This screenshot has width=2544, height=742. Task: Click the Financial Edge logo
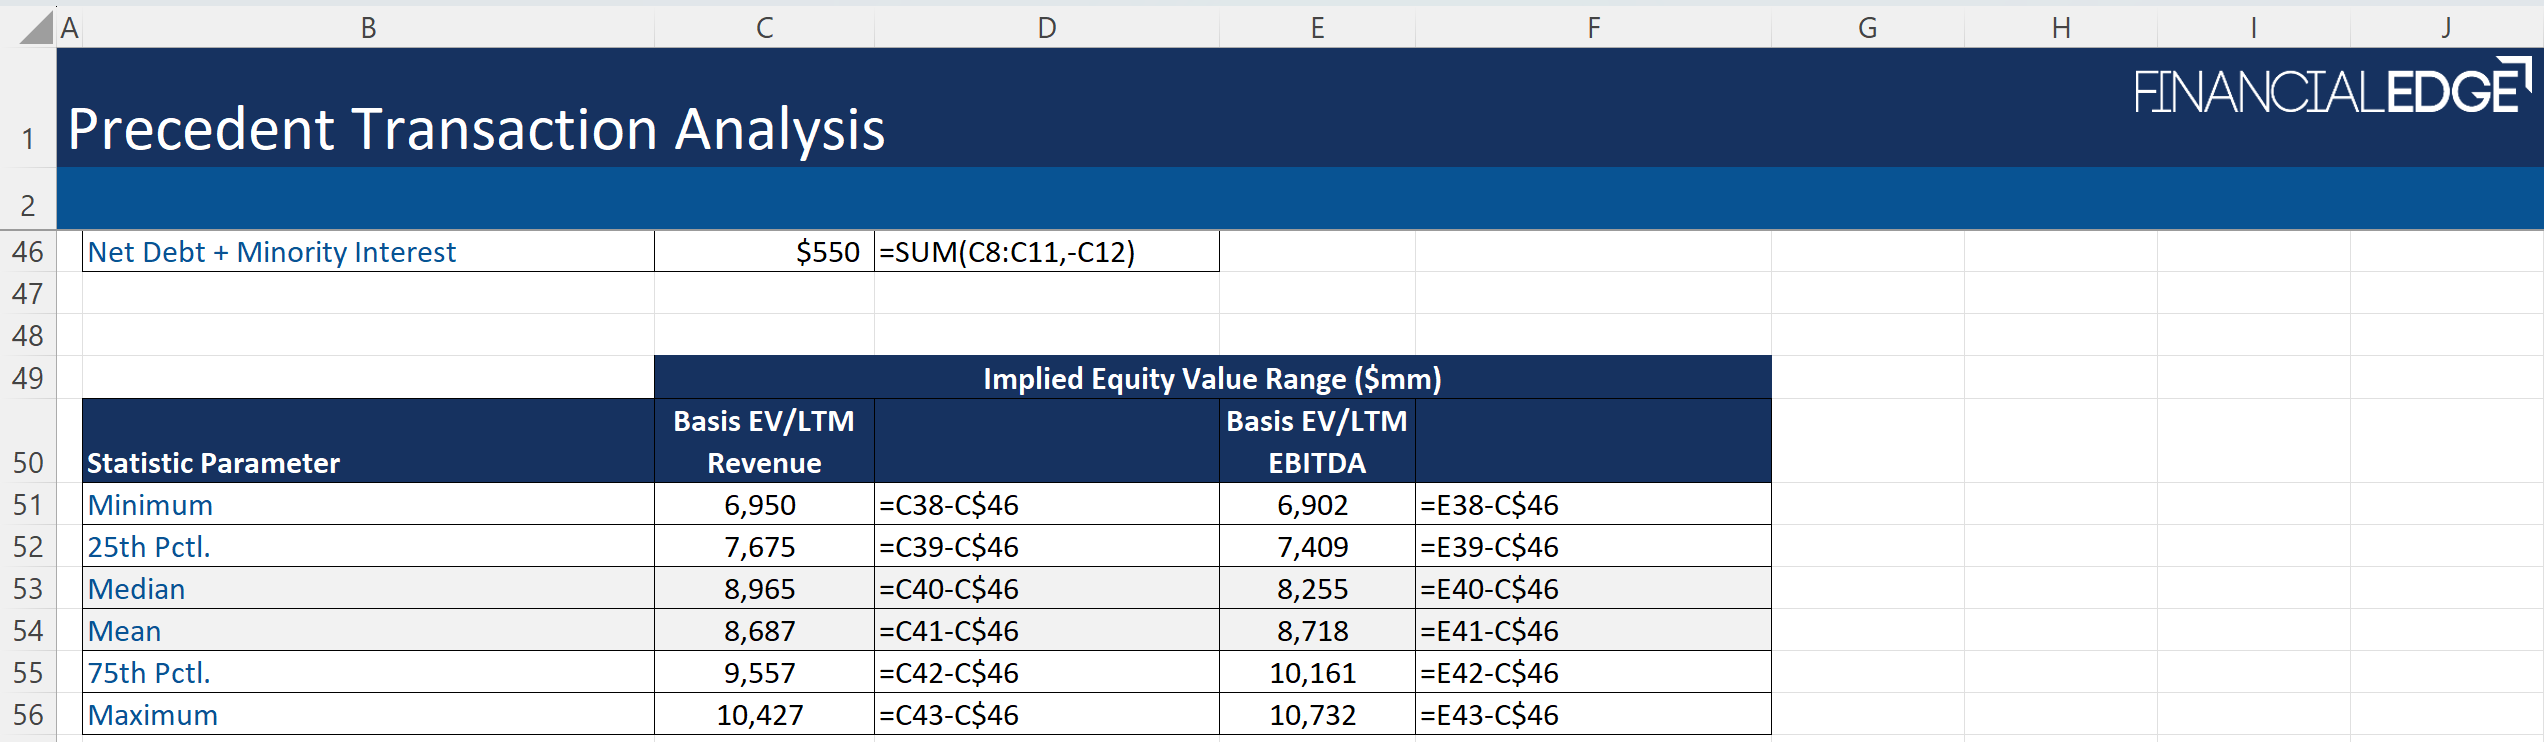coord(2330,89)
